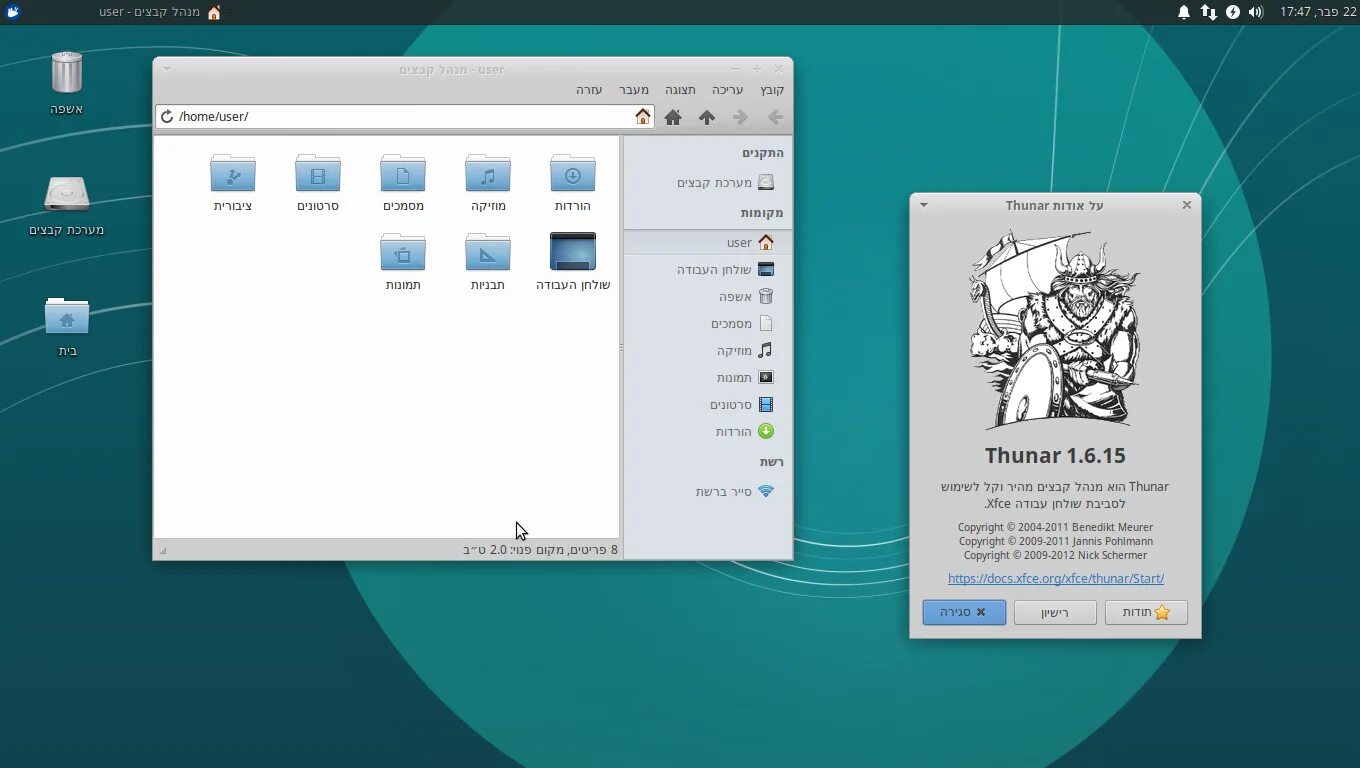
Task: Click סגירה close button in About dialog
Action: [964, 612]
